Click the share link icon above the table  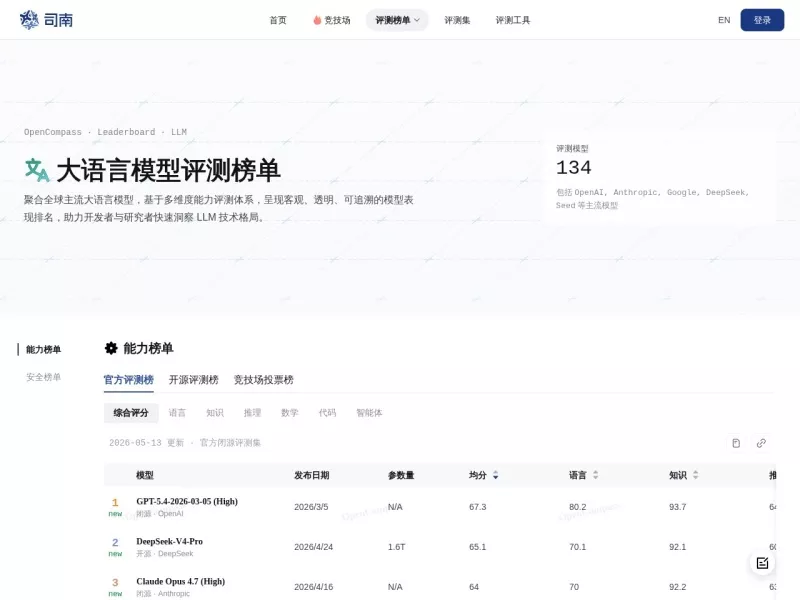pos(761,443)
